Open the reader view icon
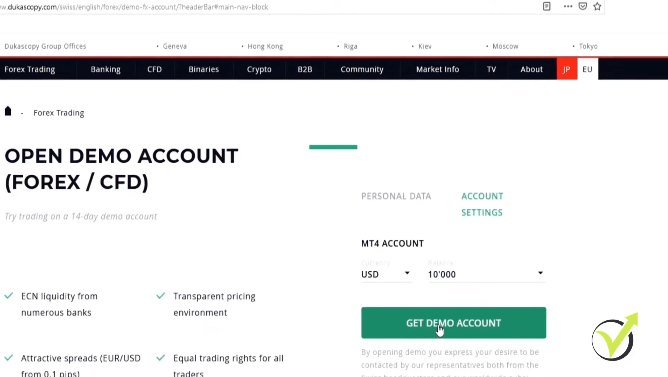 click(x=547, y=6)
